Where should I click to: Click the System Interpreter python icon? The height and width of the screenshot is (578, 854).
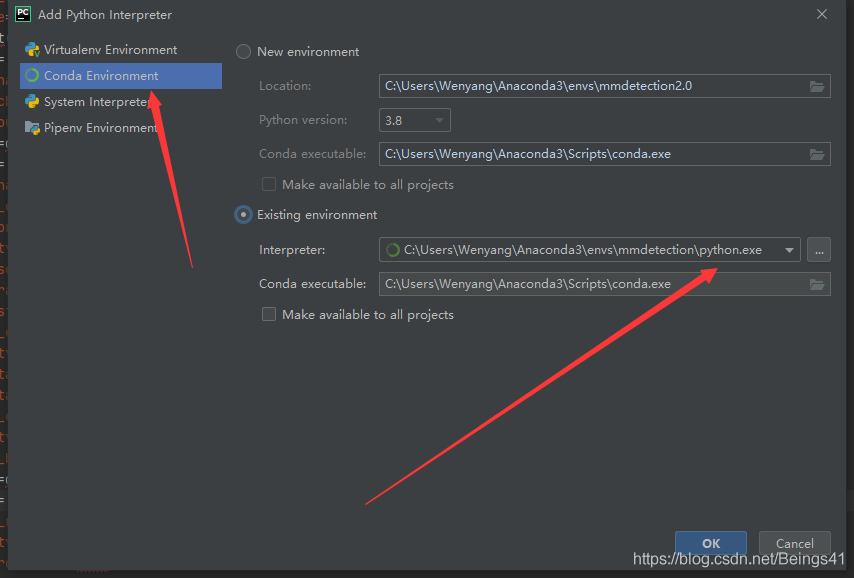[x=32, y=102]
